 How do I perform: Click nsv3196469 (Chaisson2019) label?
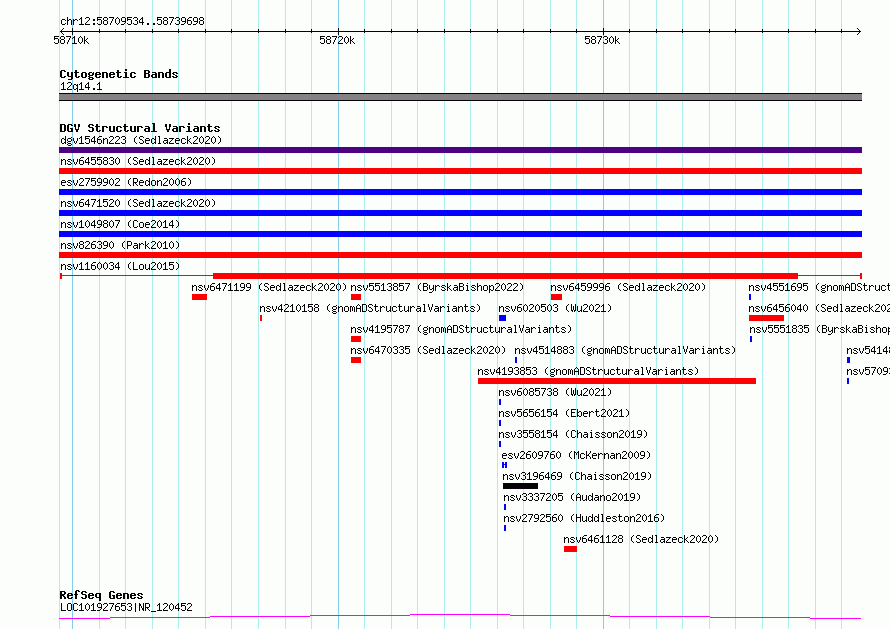577,476
